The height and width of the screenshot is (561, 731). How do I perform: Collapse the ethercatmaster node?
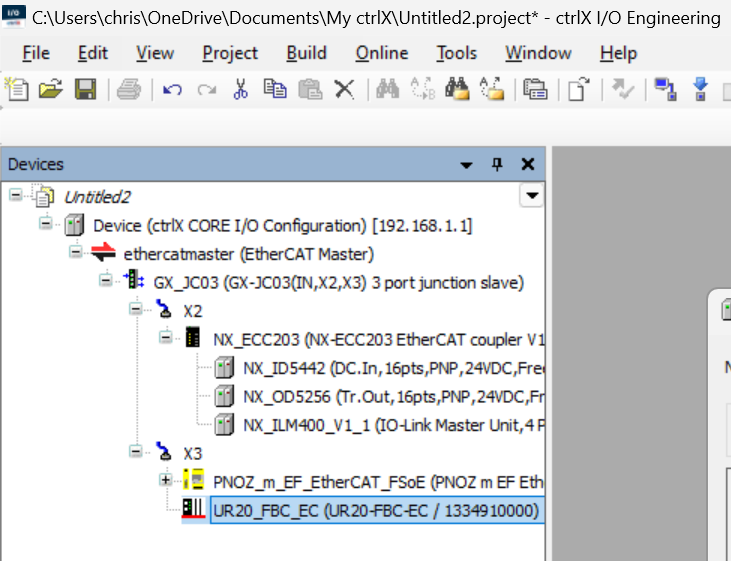click(x=76, y=252)
